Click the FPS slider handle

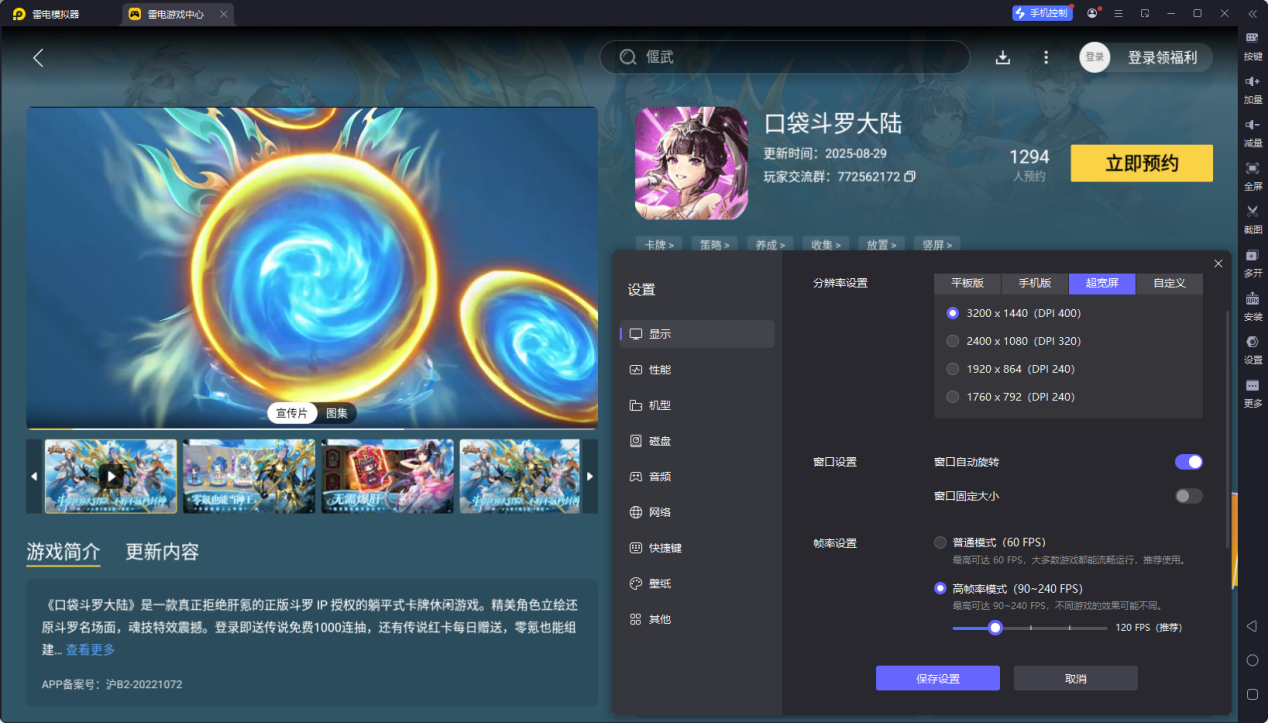click(995, 628)
